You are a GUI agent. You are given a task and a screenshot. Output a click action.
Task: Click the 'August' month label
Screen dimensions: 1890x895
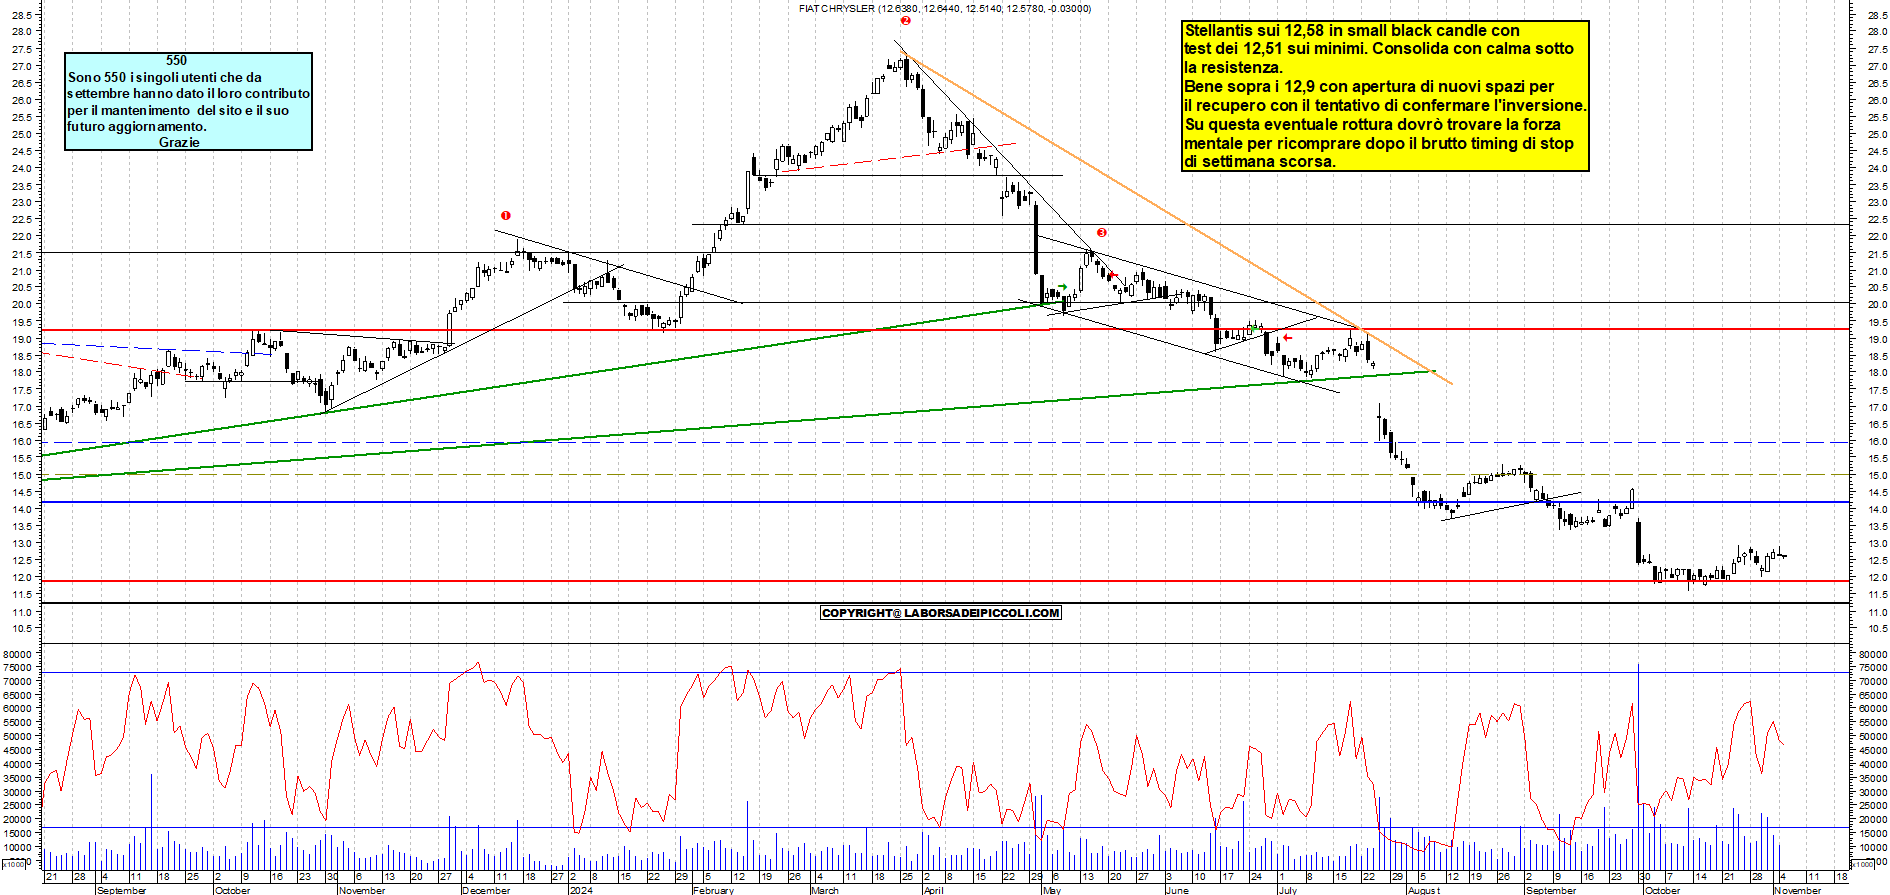click(1424, 890)
